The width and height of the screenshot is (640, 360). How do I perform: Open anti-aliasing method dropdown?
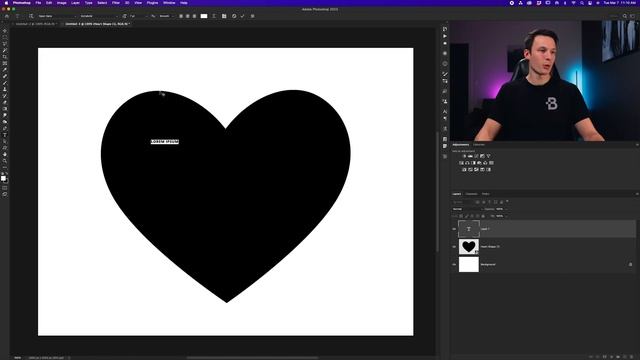(167, 16)
